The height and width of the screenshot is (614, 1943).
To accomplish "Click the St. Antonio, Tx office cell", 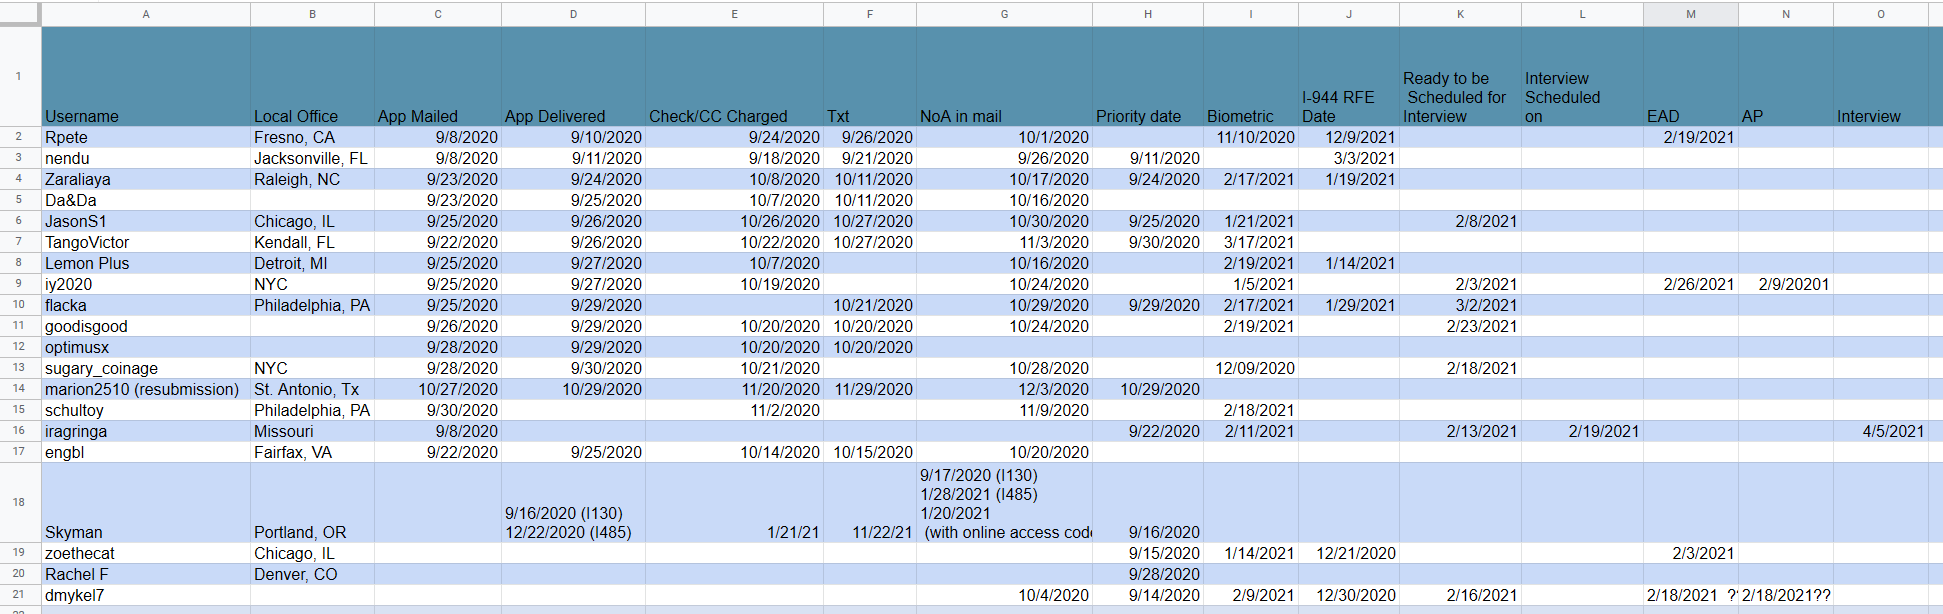I will pos(312,389).
